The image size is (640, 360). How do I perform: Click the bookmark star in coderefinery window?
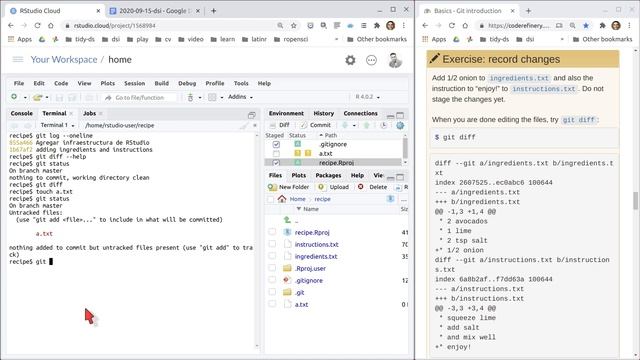(586, 25)
